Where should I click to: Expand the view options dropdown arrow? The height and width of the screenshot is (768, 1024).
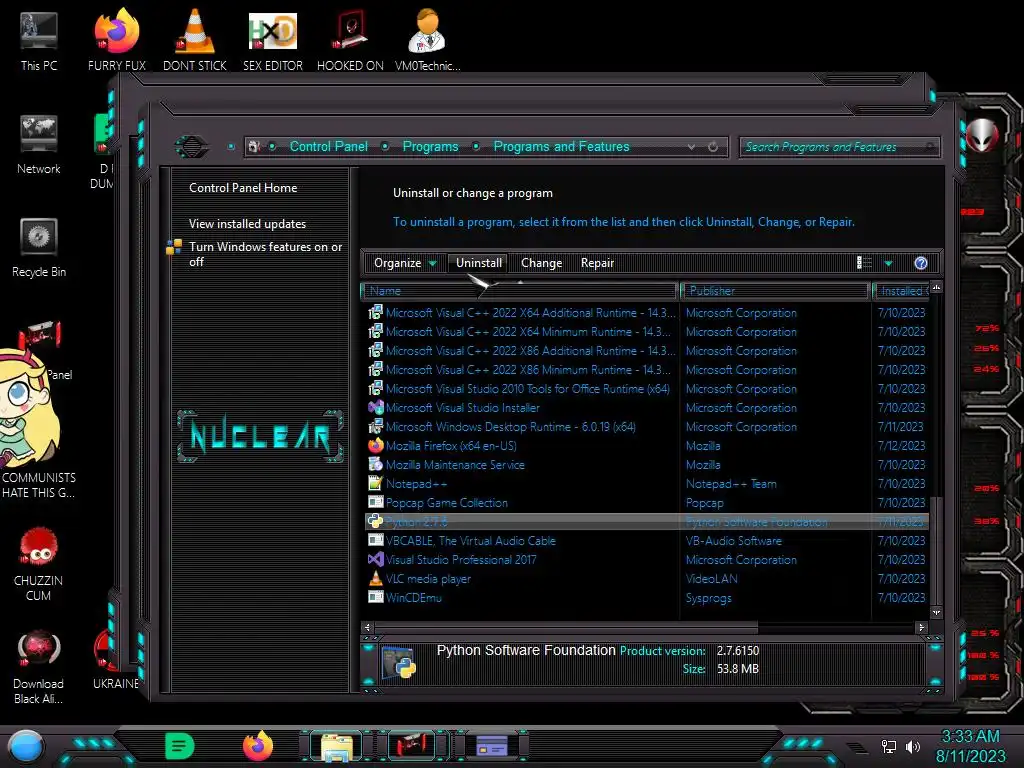point(888,263)
